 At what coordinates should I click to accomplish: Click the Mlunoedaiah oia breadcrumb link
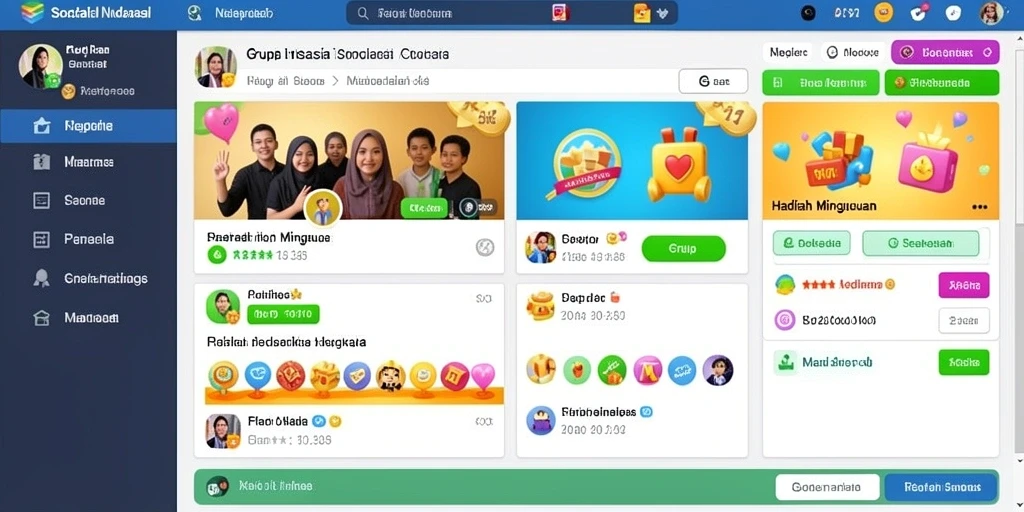[387, 82]
